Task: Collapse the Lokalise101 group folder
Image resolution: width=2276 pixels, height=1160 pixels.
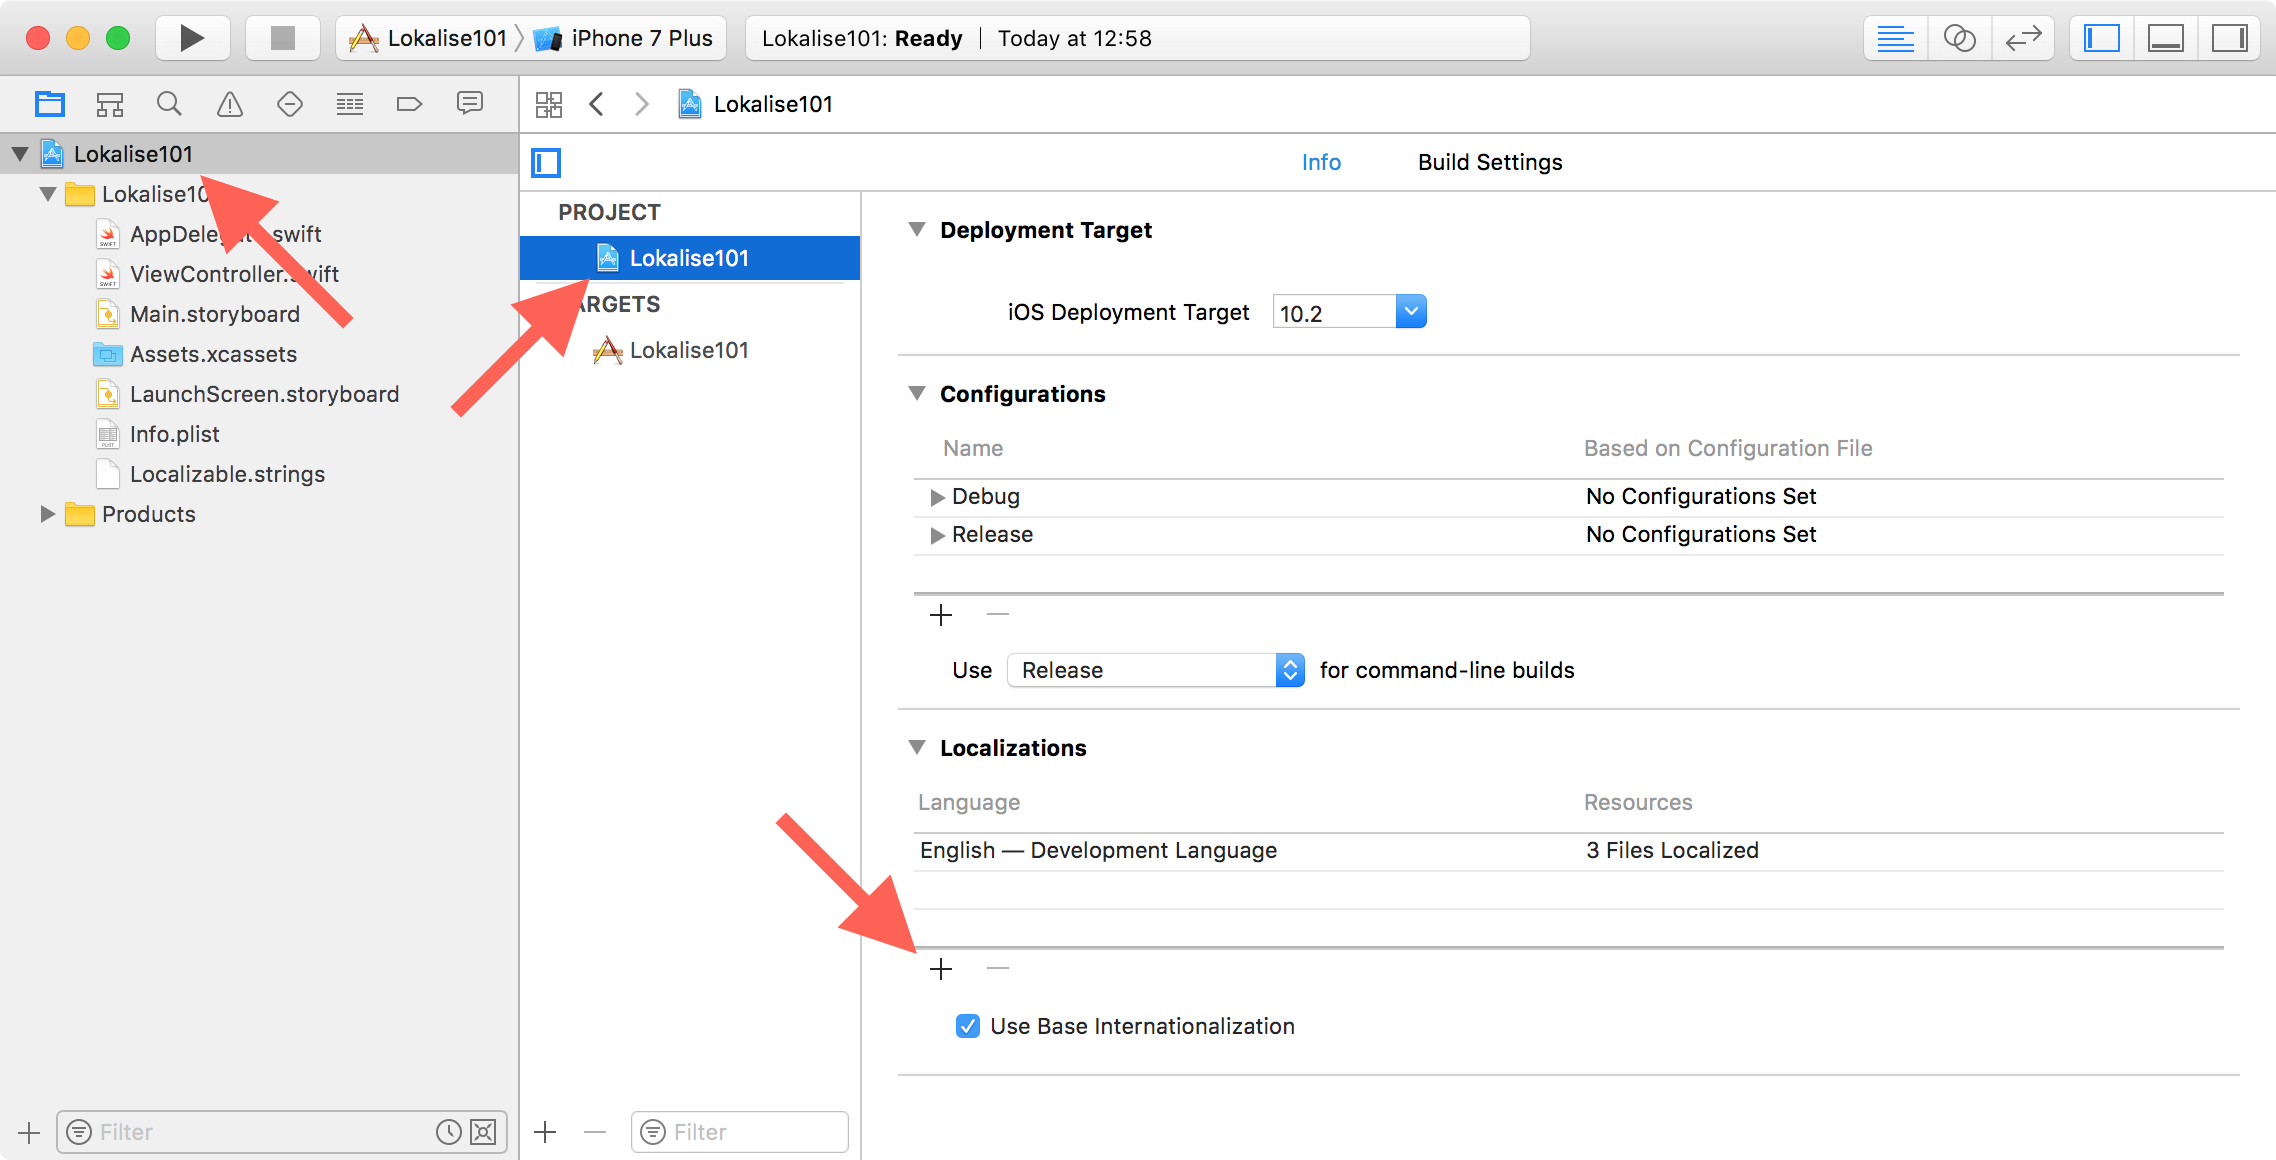Action: coord(47,194)
